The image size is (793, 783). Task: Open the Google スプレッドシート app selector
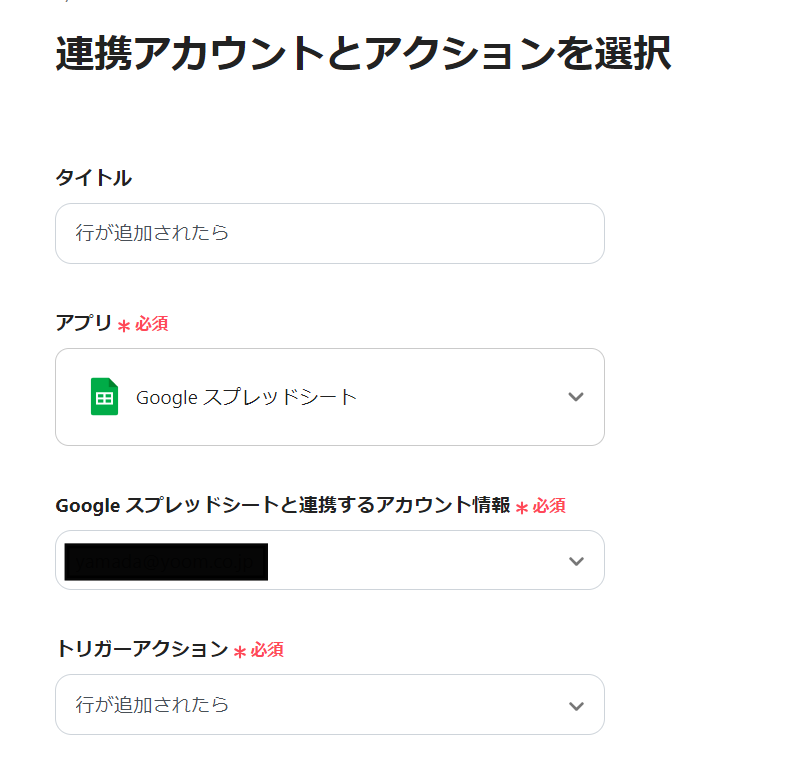329,397
